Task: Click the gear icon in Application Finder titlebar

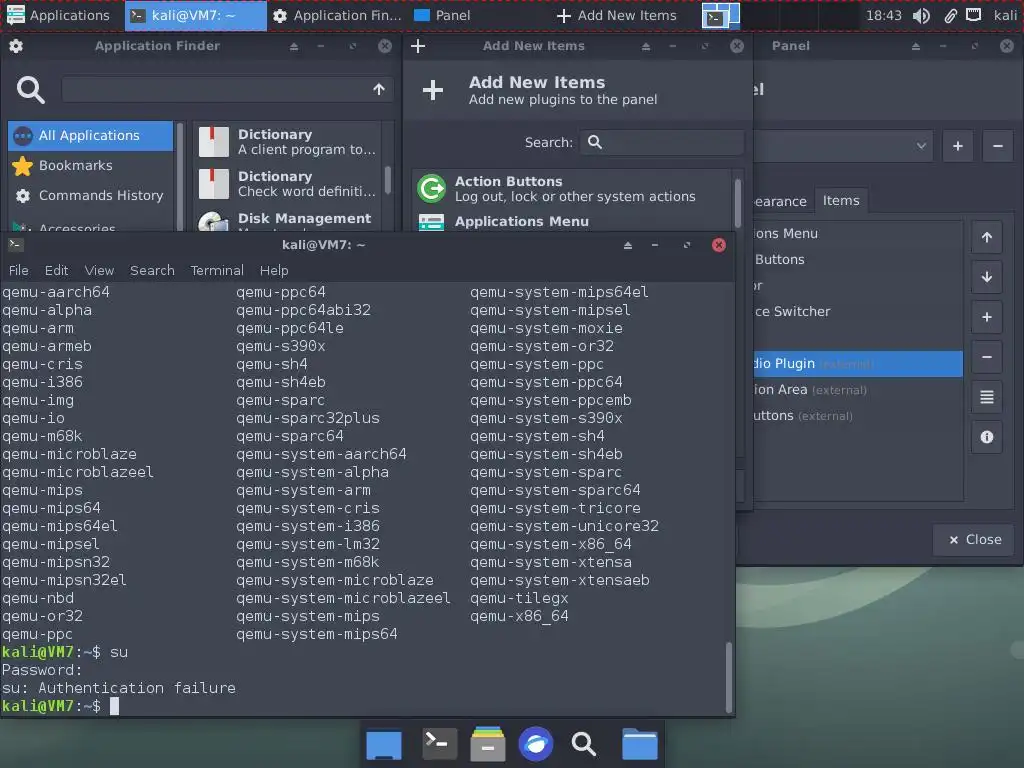Action: 16,46
